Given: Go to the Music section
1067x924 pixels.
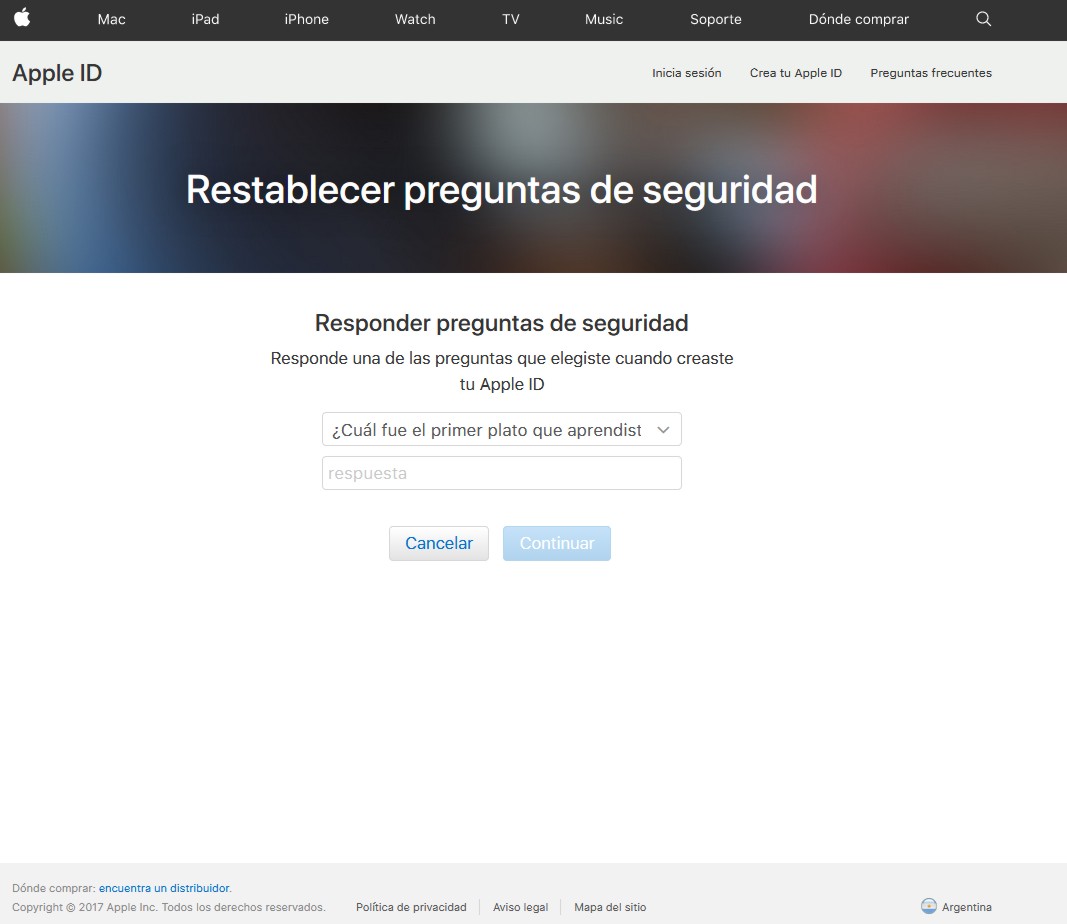Looking at the screenshot, I should coord(604,19).
